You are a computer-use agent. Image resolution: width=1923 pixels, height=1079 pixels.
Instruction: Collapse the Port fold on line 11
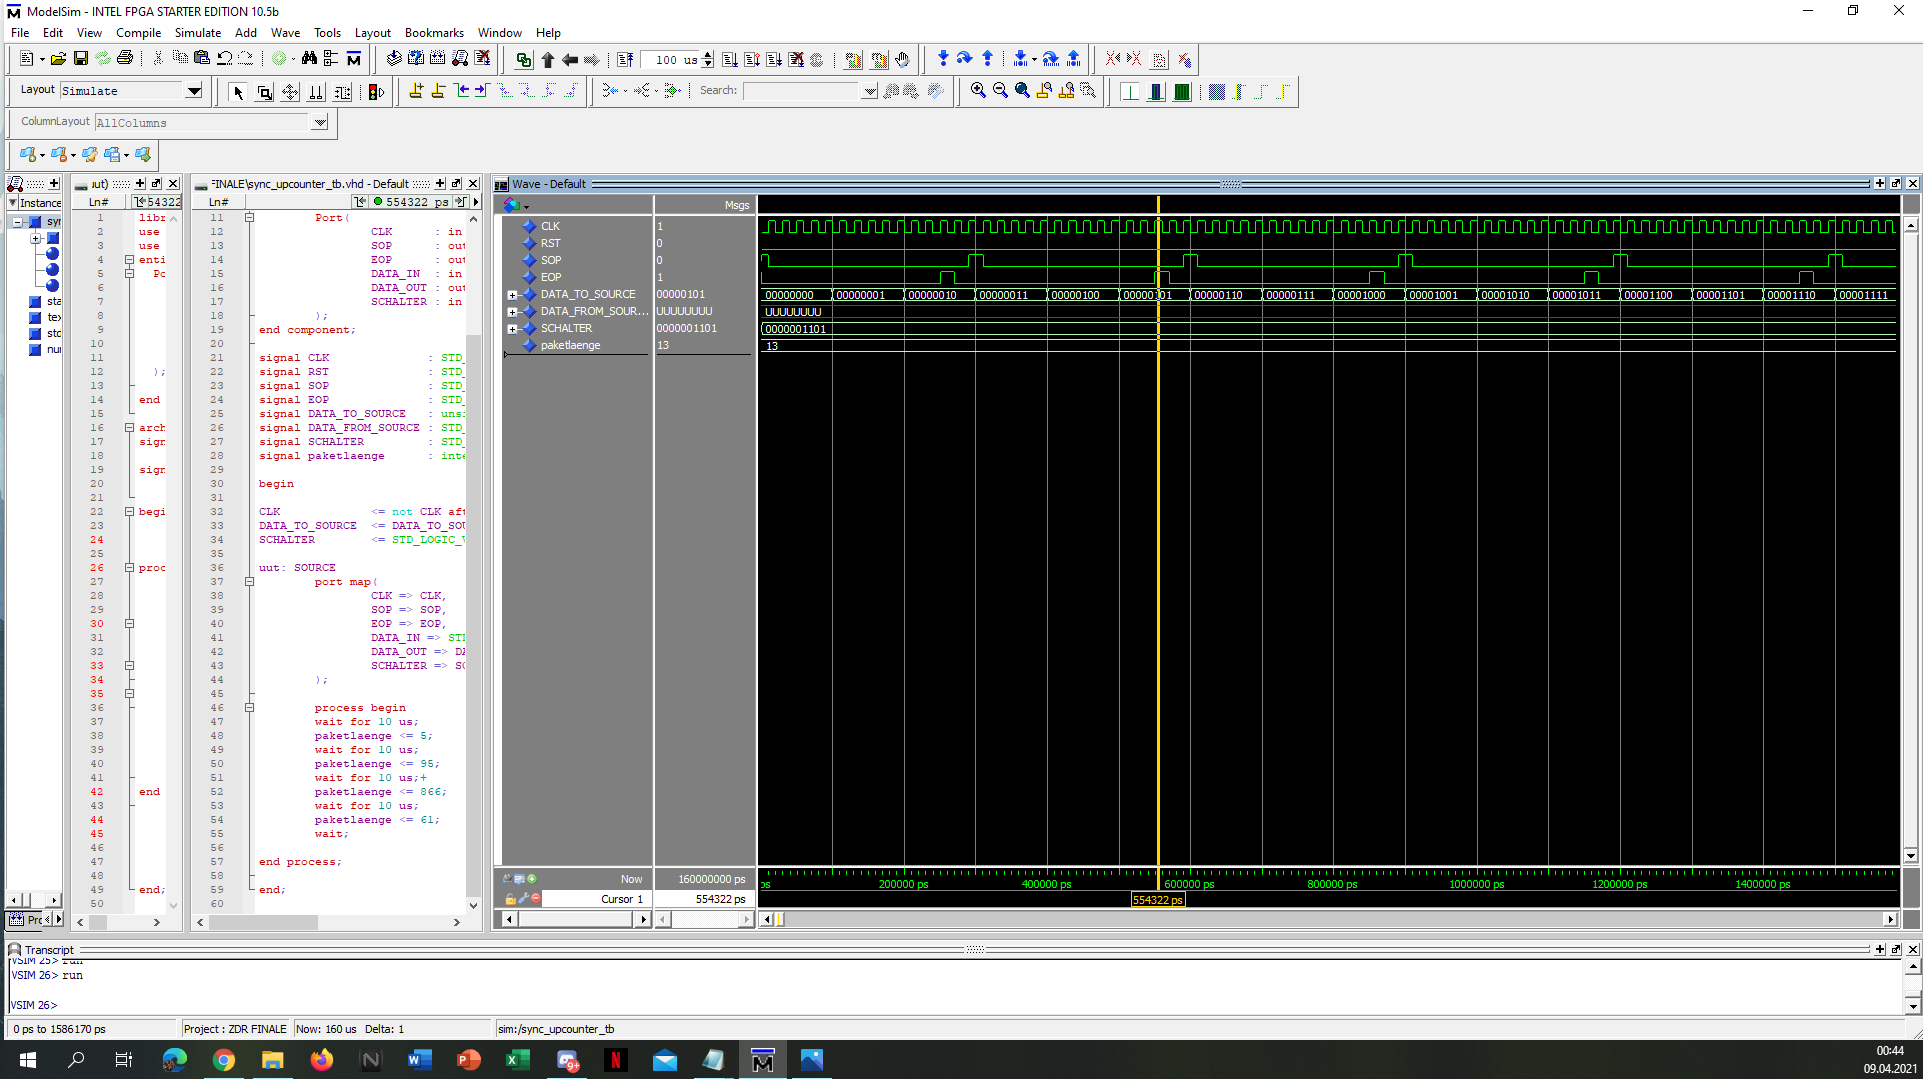pyautogui.click(x=249, y=217)
